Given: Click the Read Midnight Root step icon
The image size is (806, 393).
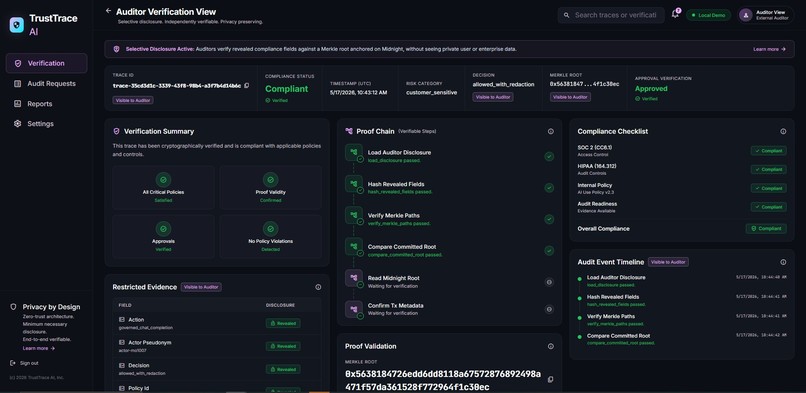Looking at the screenshot, I should pyautogui.click(x=354, y=278).
